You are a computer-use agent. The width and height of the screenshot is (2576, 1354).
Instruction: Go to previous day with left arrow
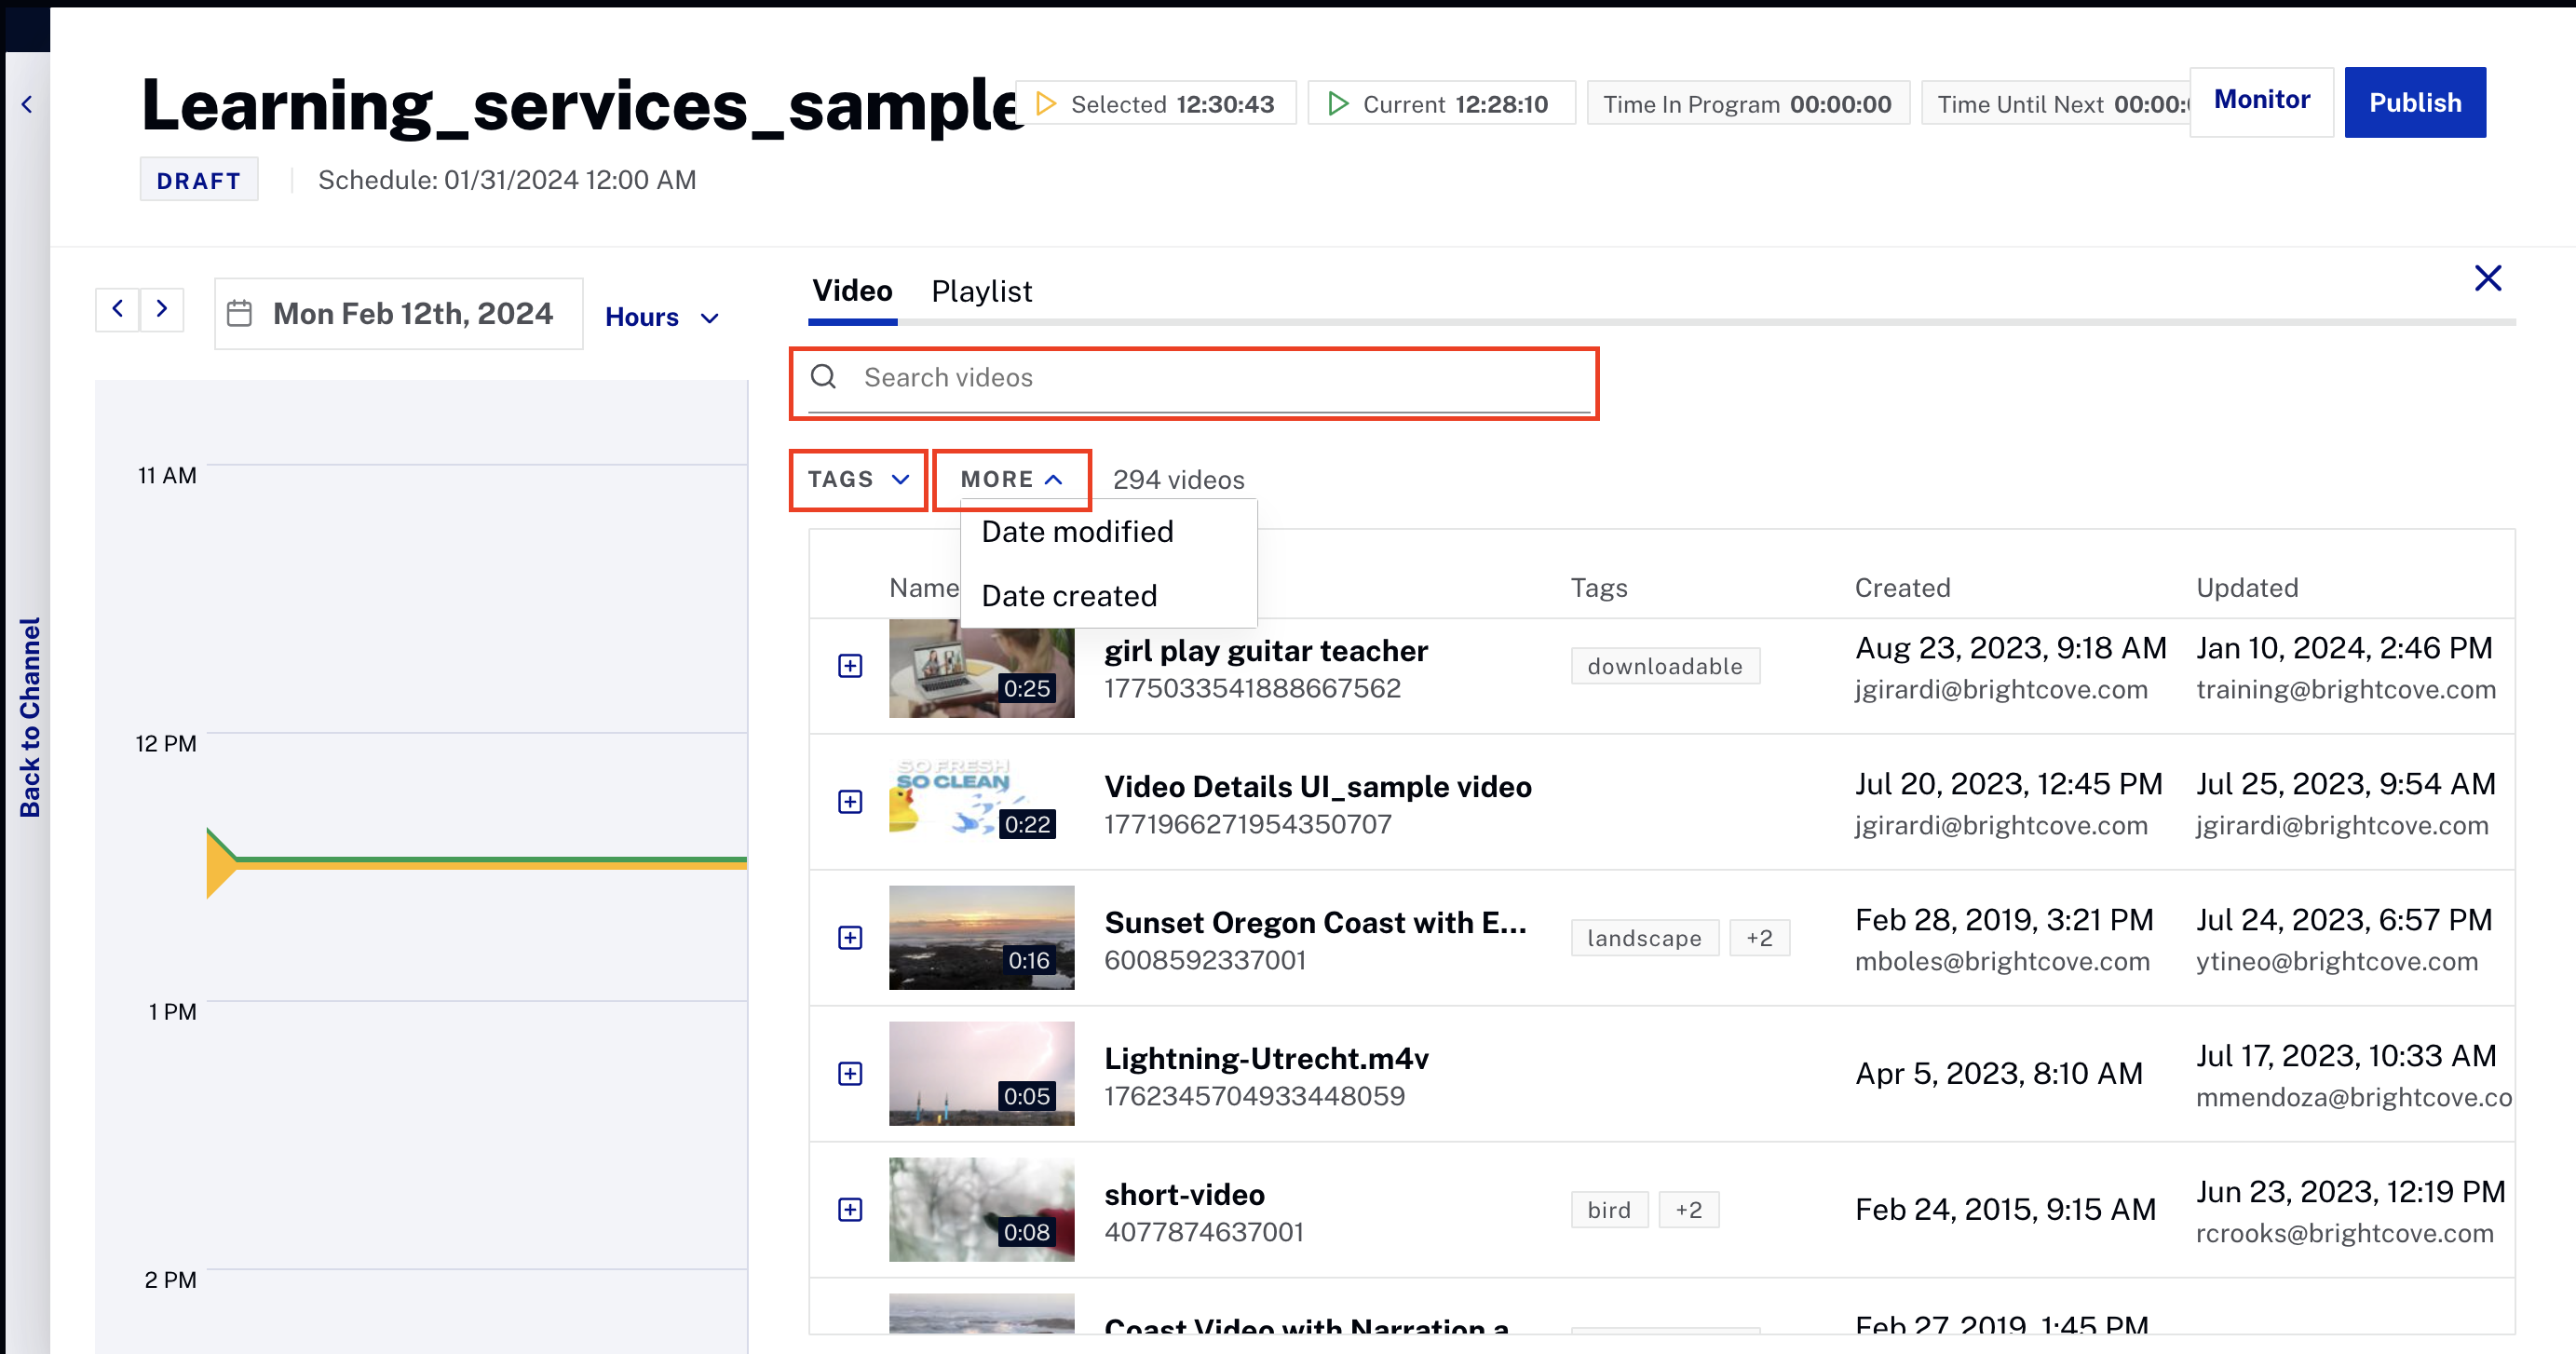117,310
